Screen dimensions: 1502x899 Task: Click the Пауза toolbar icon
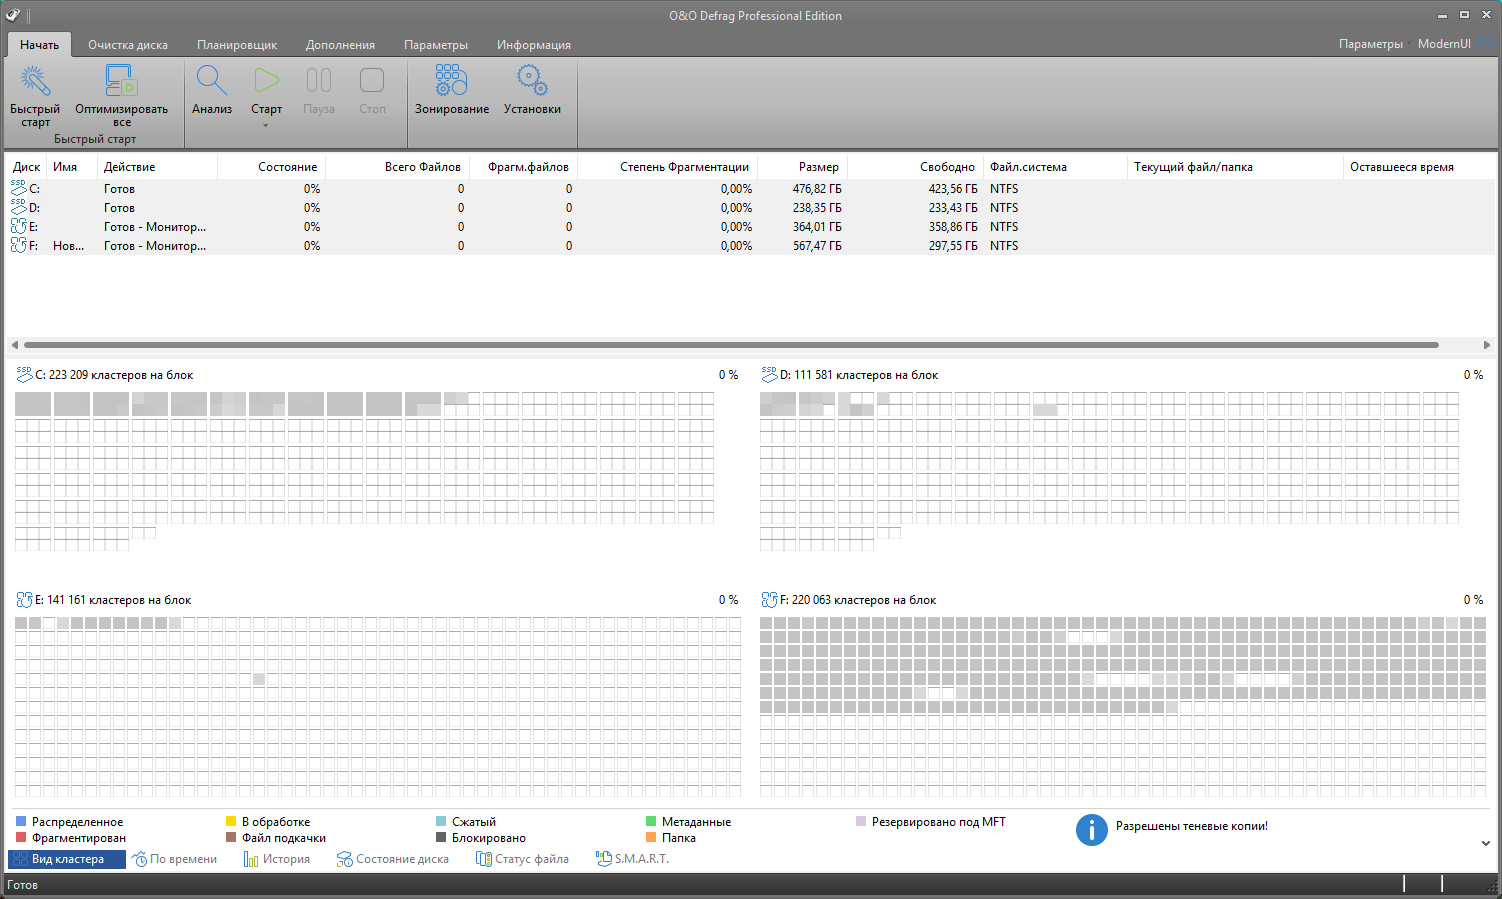click(318, 82)
